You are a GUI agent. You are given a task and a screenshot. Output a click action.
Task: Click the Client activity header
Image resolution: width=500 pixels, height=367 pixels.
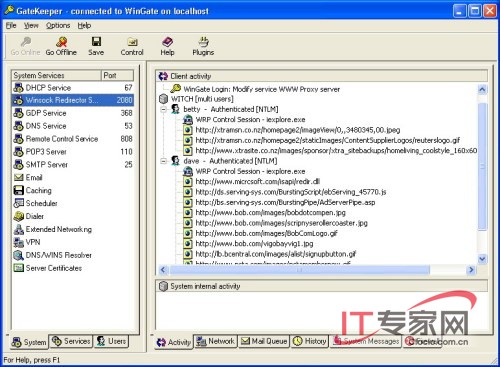click(x=322, y=76)
